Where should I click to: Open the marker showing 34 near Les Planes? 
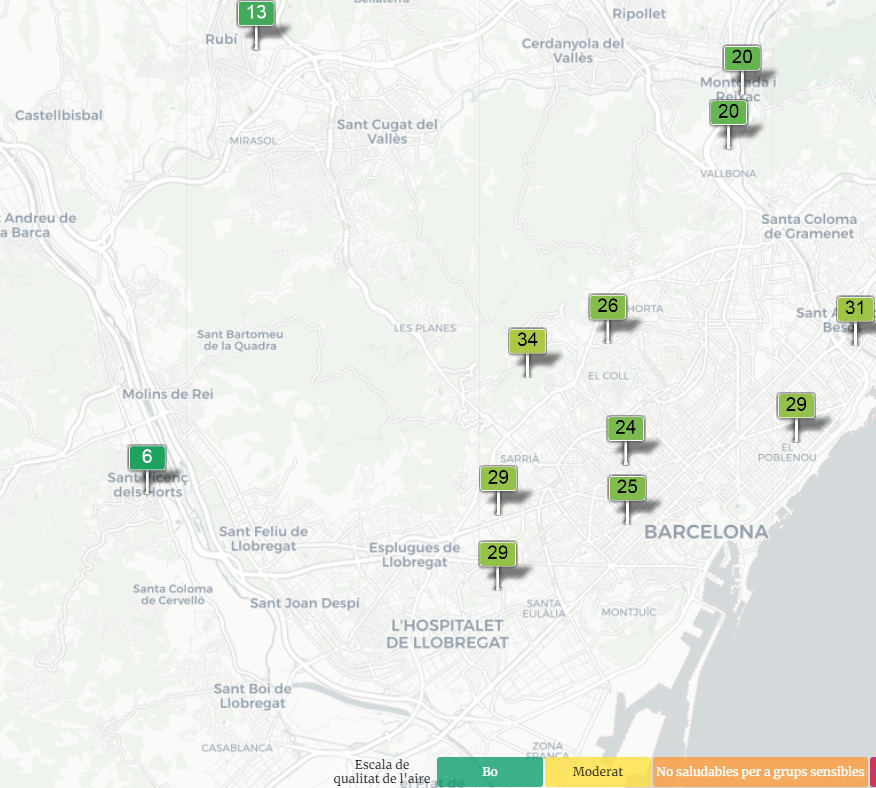click(527, 341)
